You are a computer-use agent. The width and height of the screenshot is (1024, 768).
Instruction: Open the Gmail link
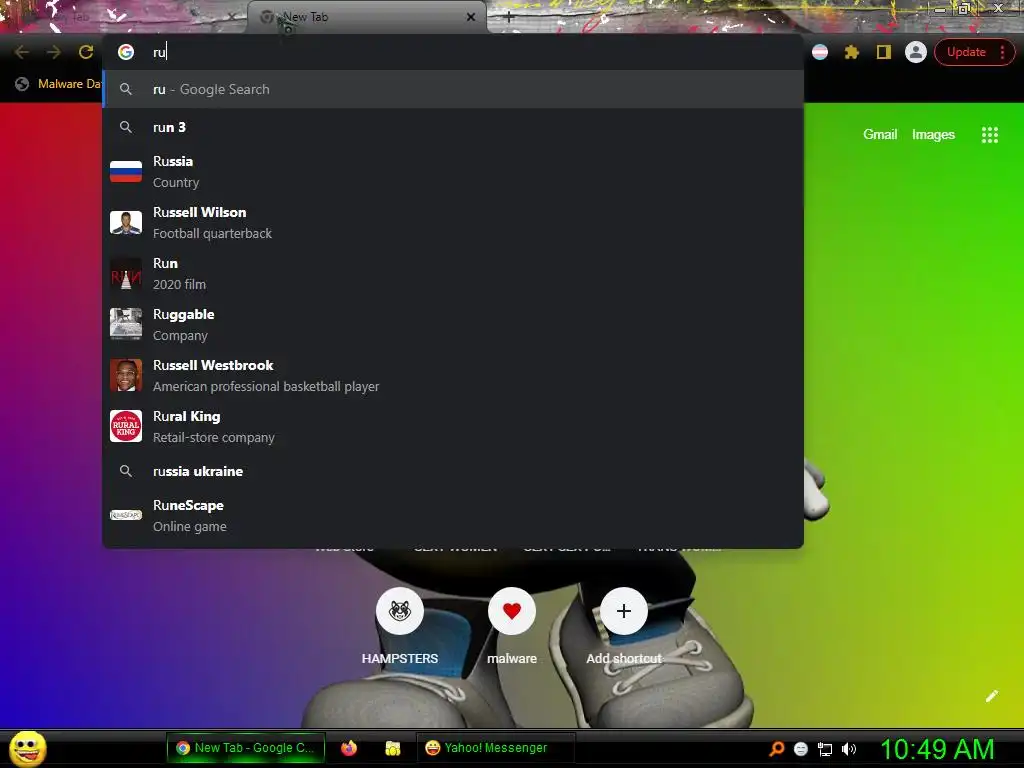(x=880, y=135)
